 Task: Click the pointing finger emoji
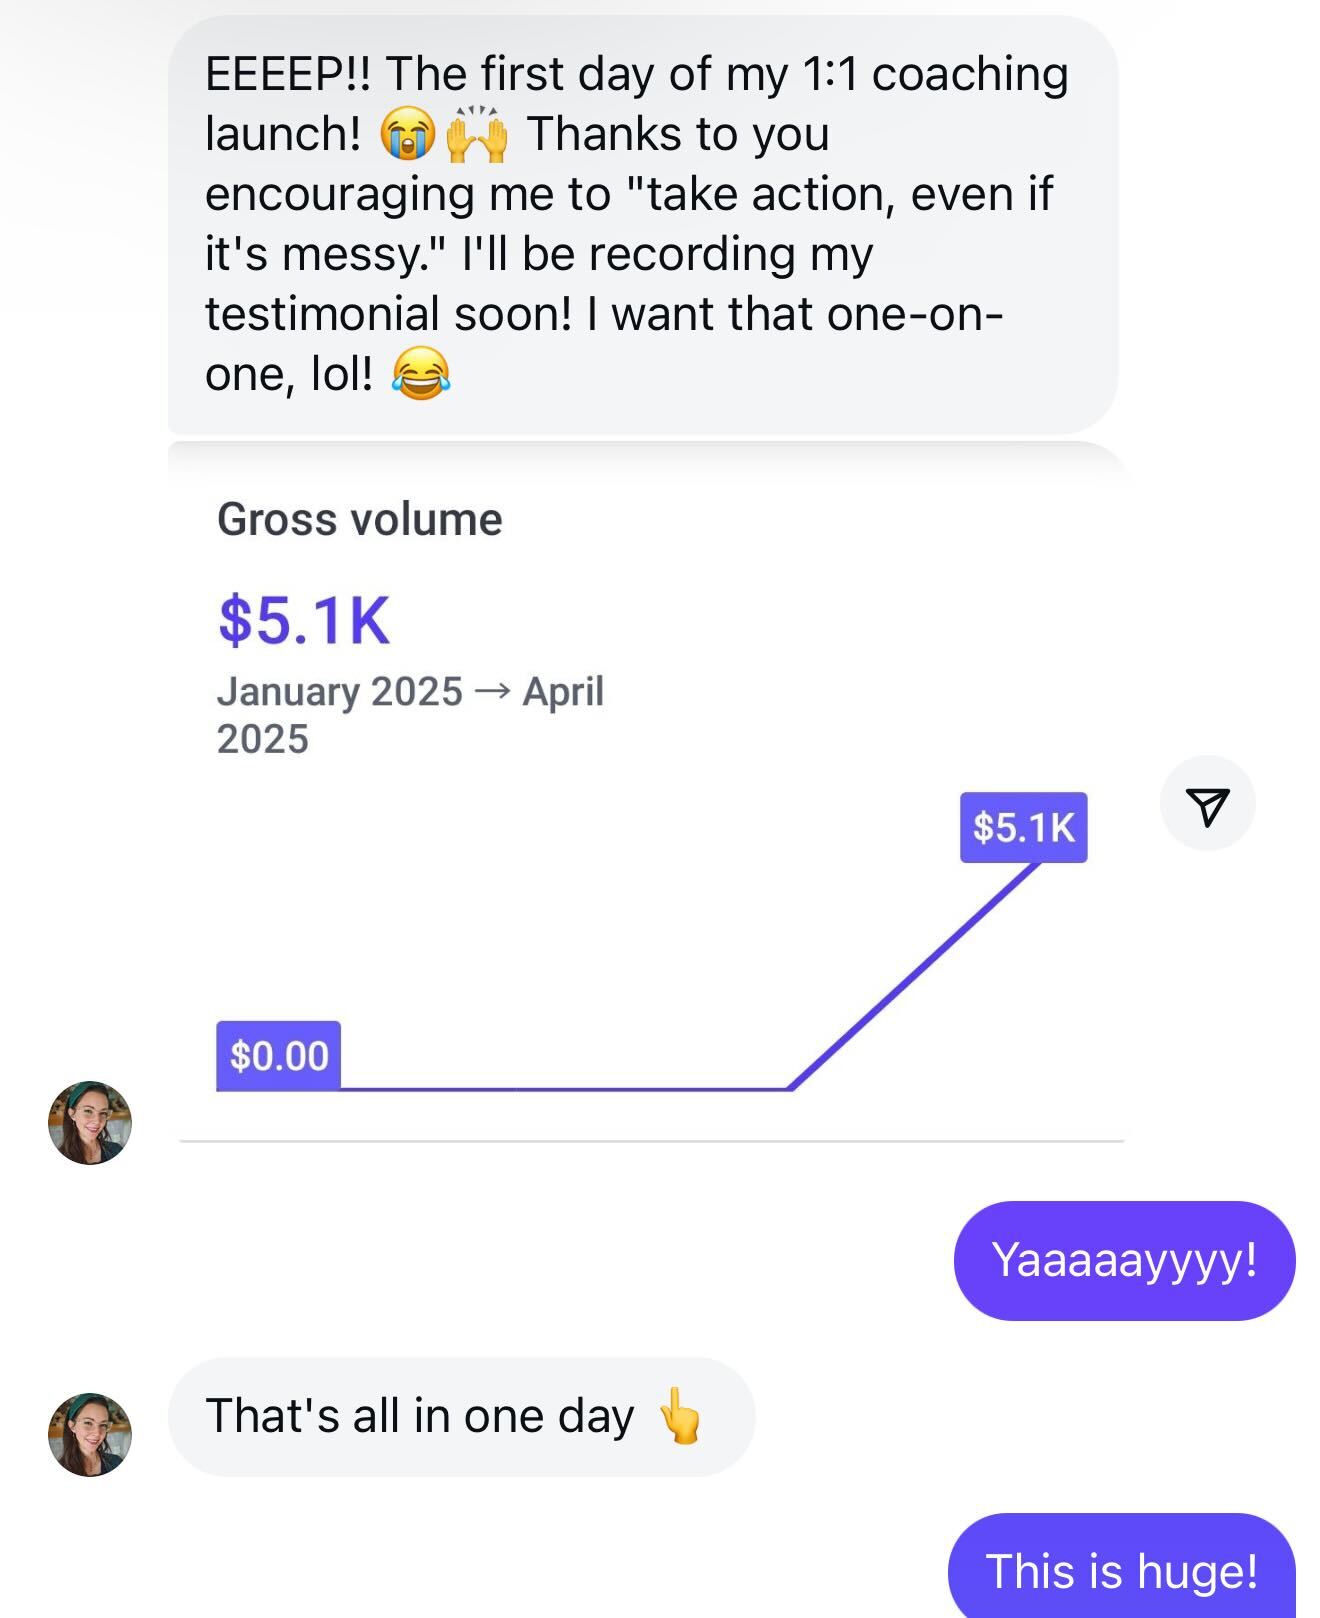click(x=680, y=1416)
